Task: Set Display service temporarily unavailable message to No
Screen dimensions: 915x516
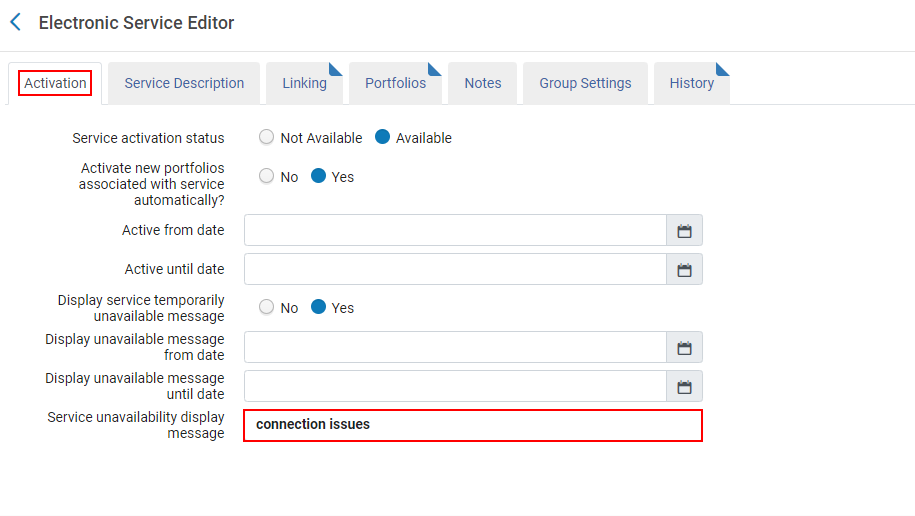Action: coord(267,307)
